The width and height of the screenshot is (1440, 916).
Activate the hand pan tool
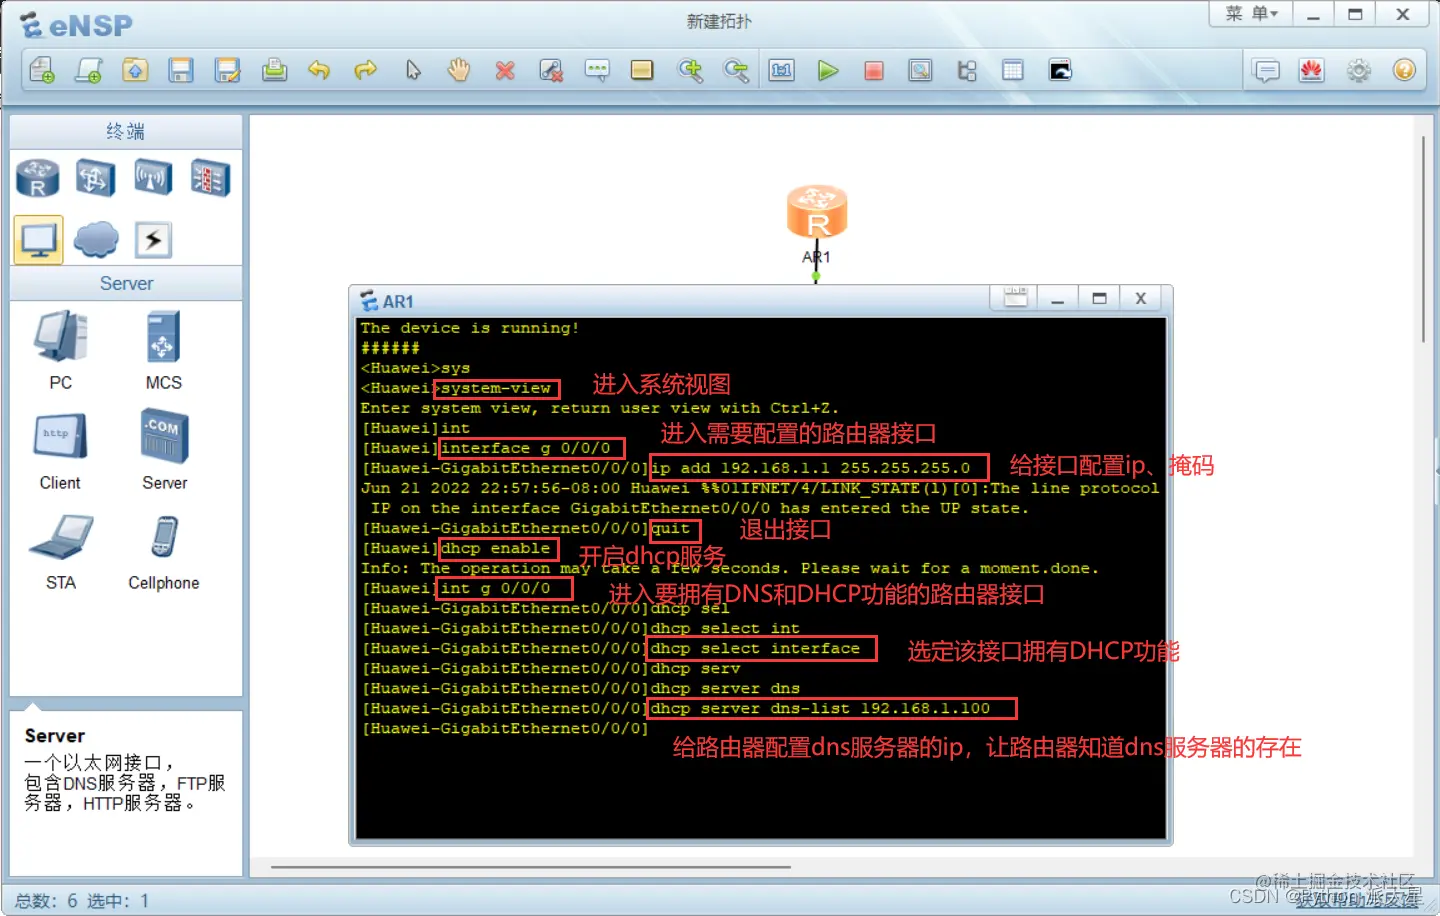[459, 70]
